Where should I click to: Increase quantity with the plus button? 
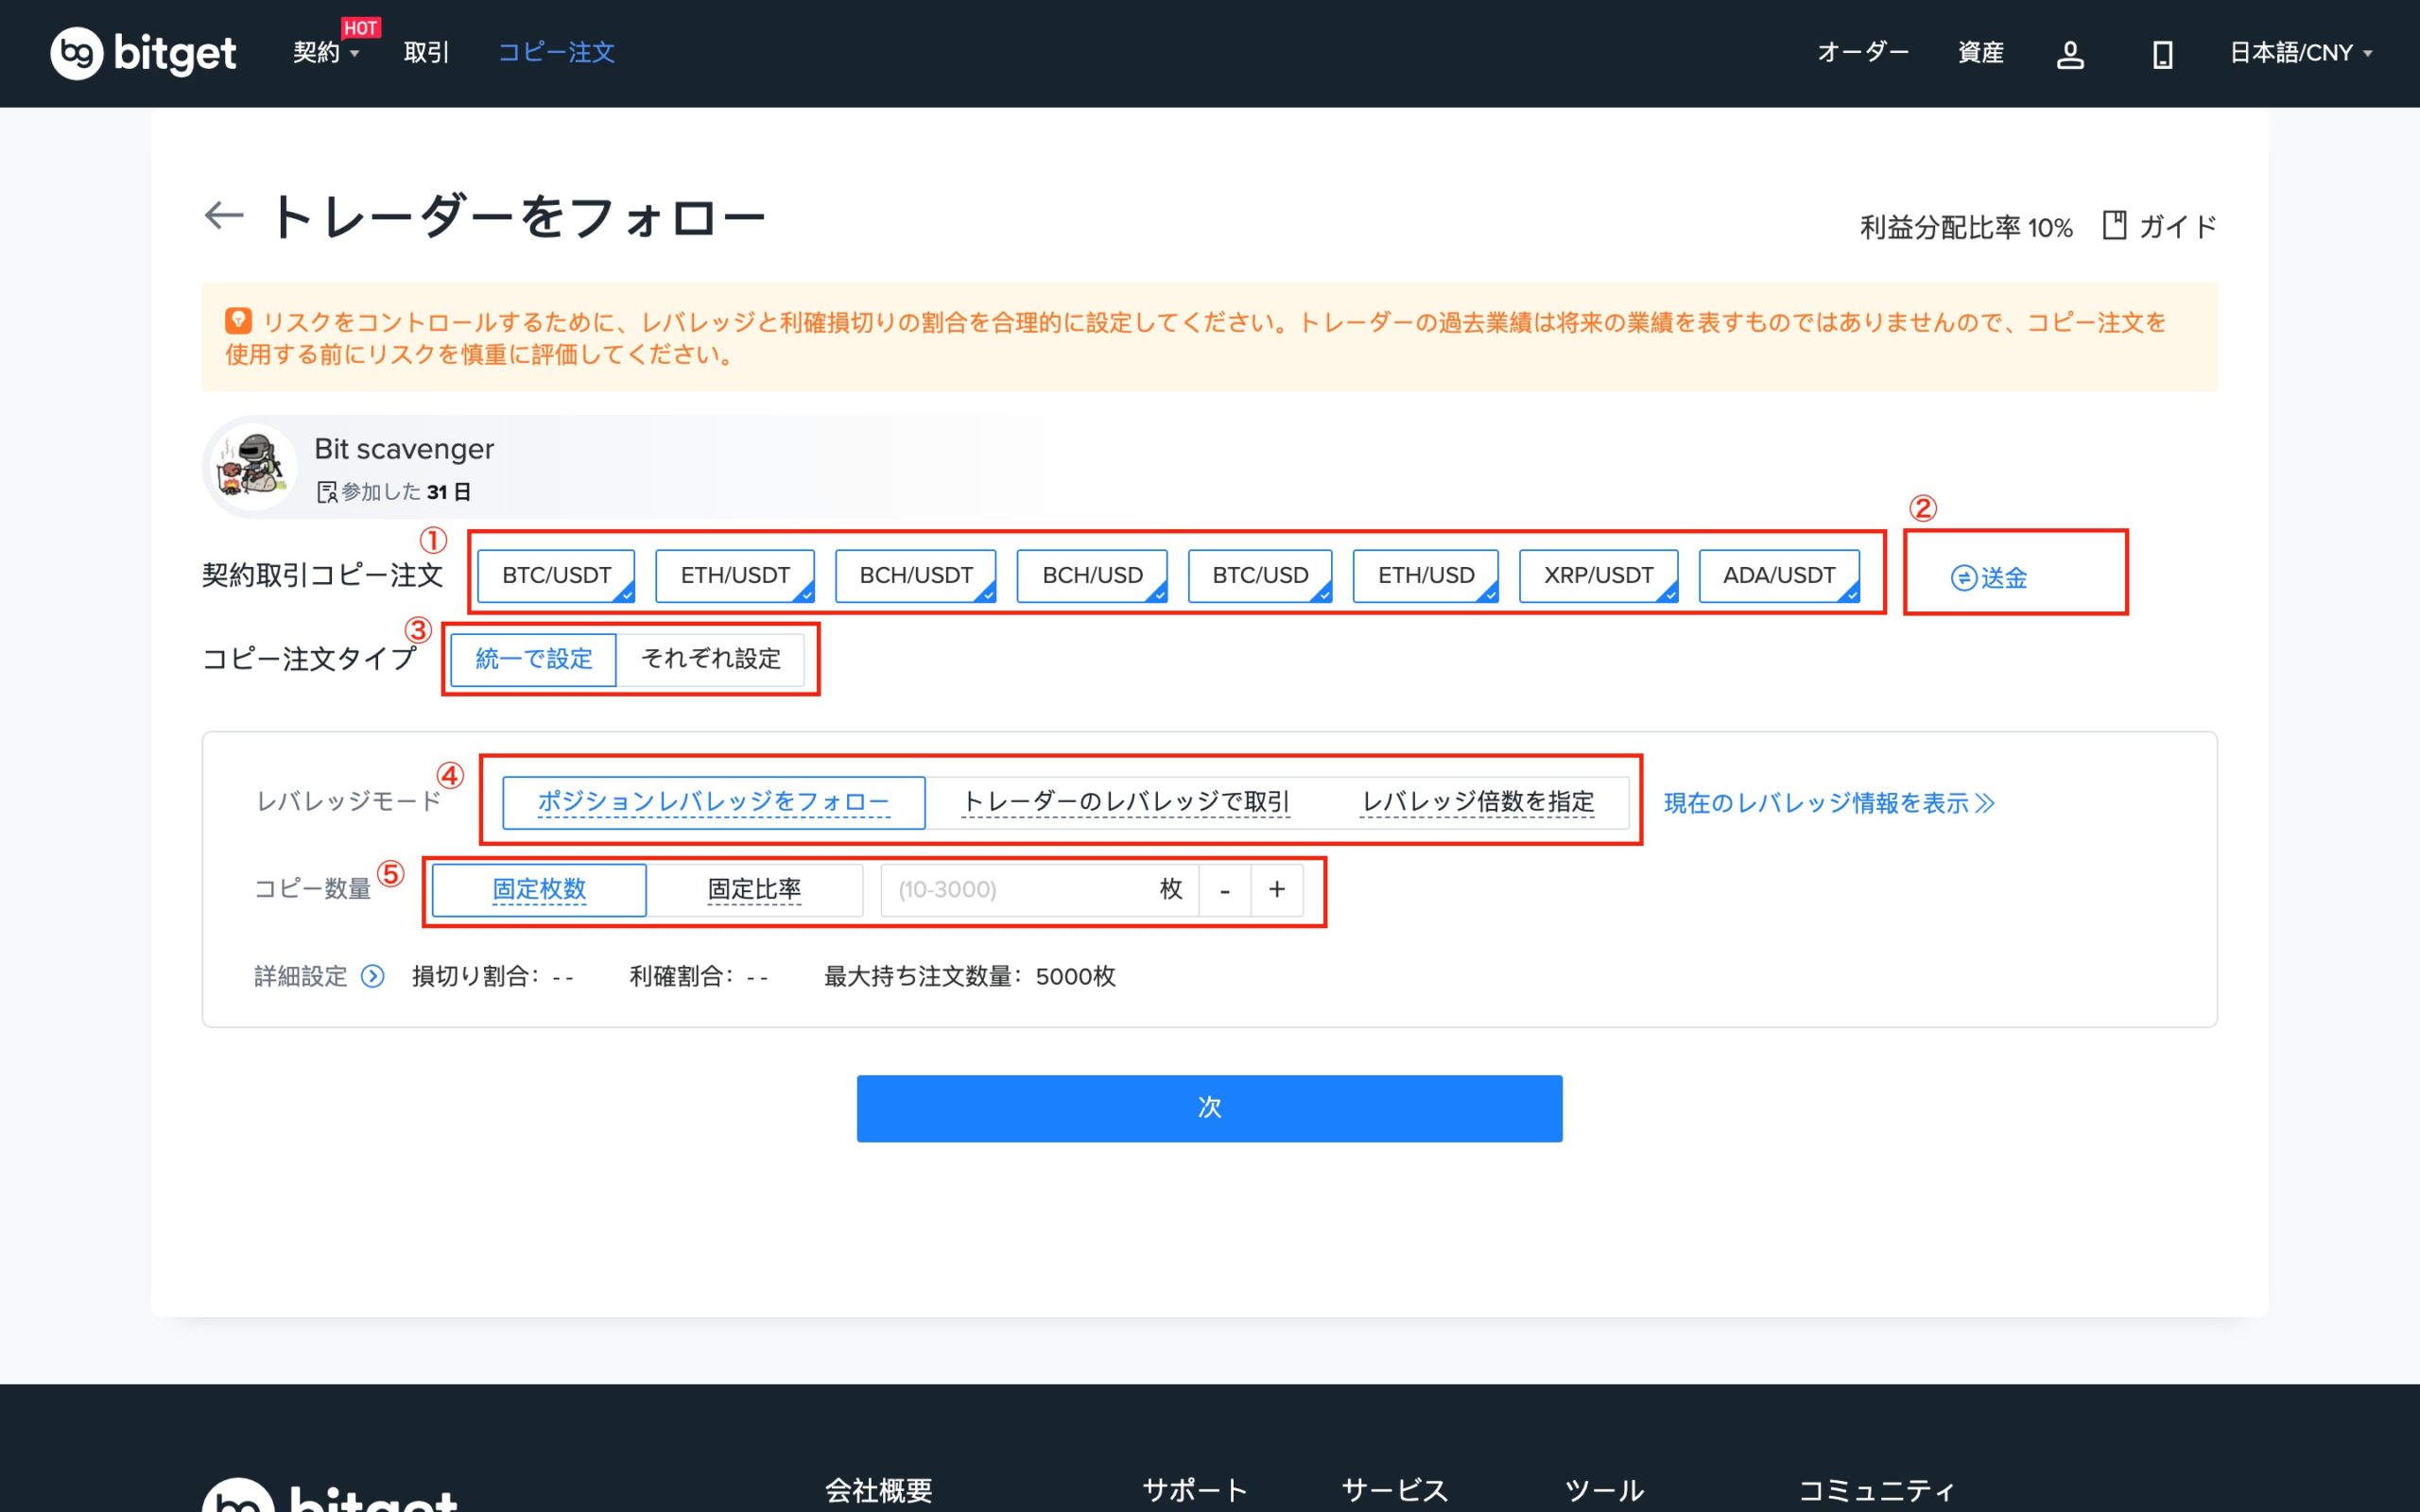[1277, 890]
